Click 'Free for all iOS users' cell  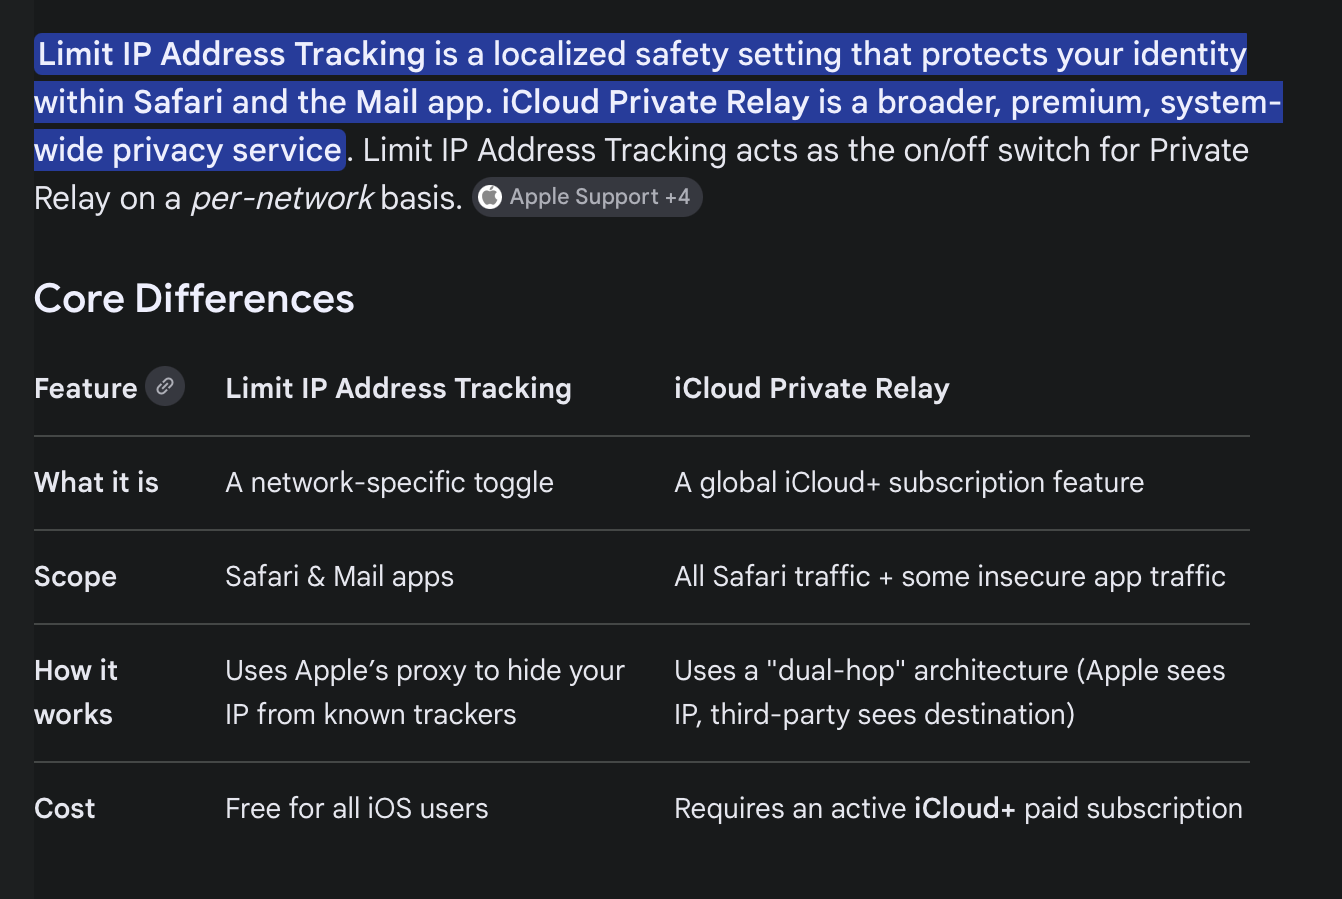(356, 808)
